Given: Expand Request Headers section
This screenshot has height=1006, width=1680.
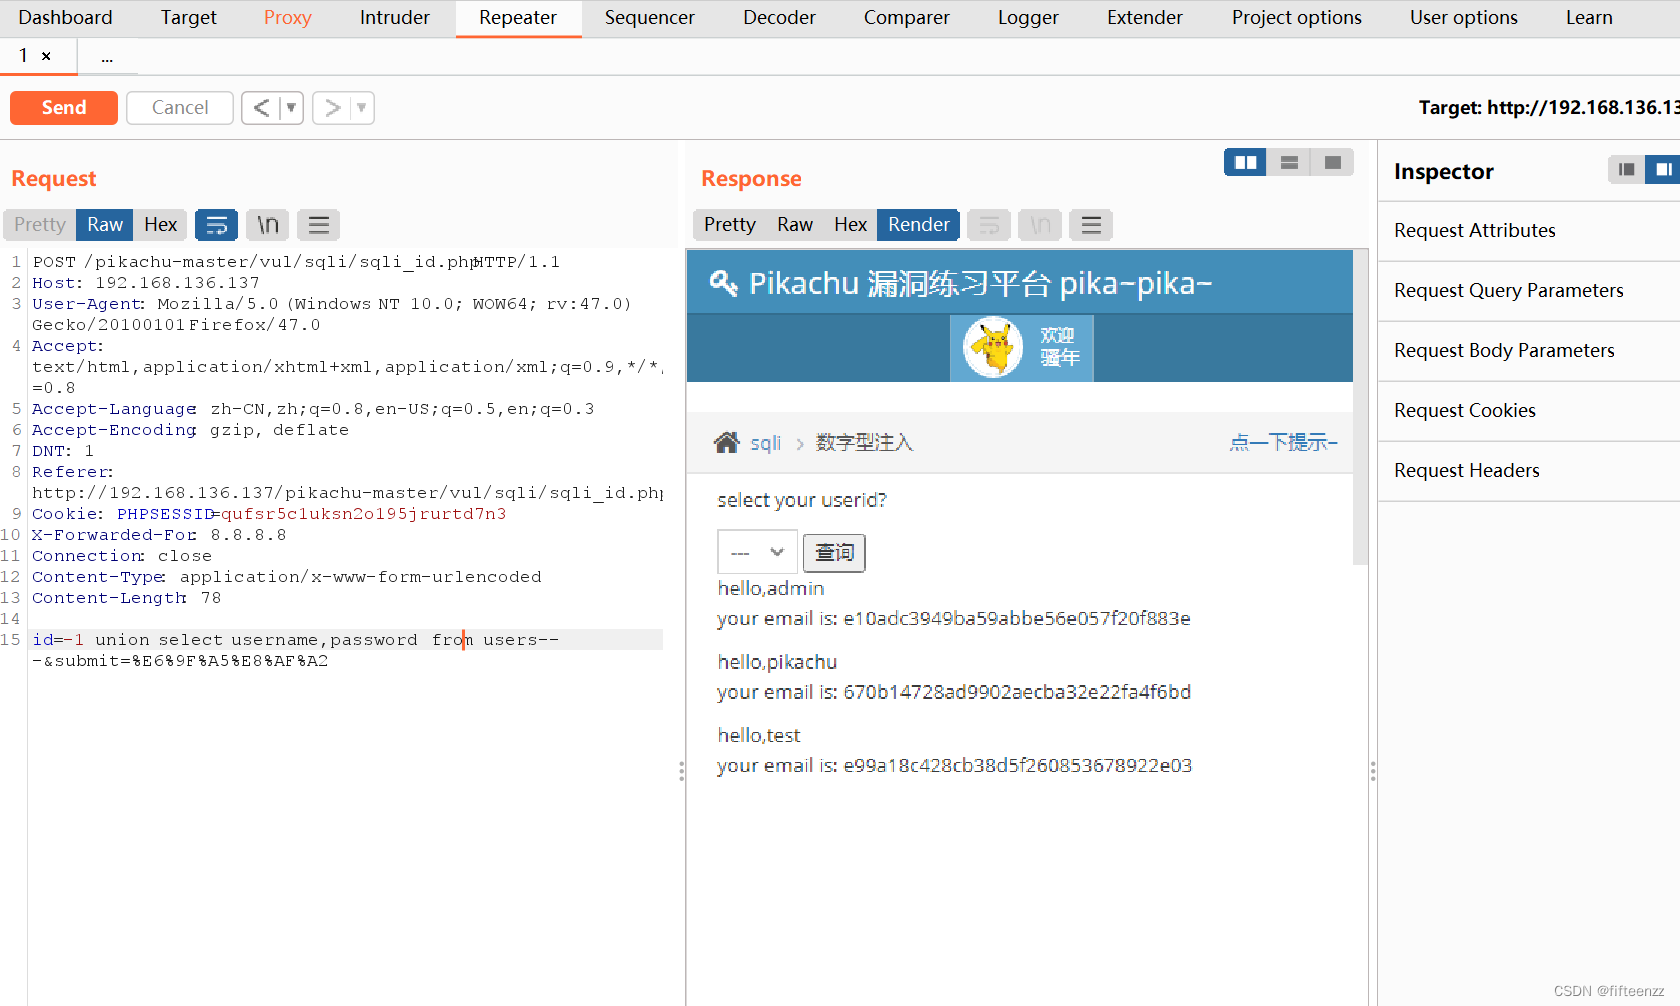Looking at the screenshot, I should tap(1529, 471).
